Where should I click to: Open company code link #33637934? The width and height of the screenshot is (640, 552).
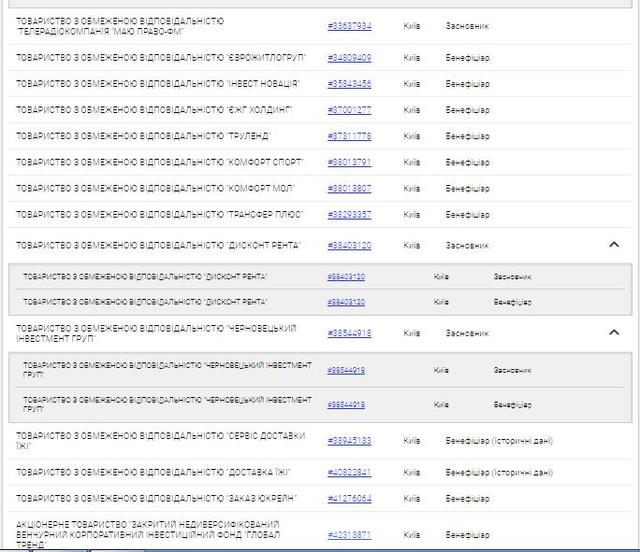pyautogui.click(x=349, y=26)
